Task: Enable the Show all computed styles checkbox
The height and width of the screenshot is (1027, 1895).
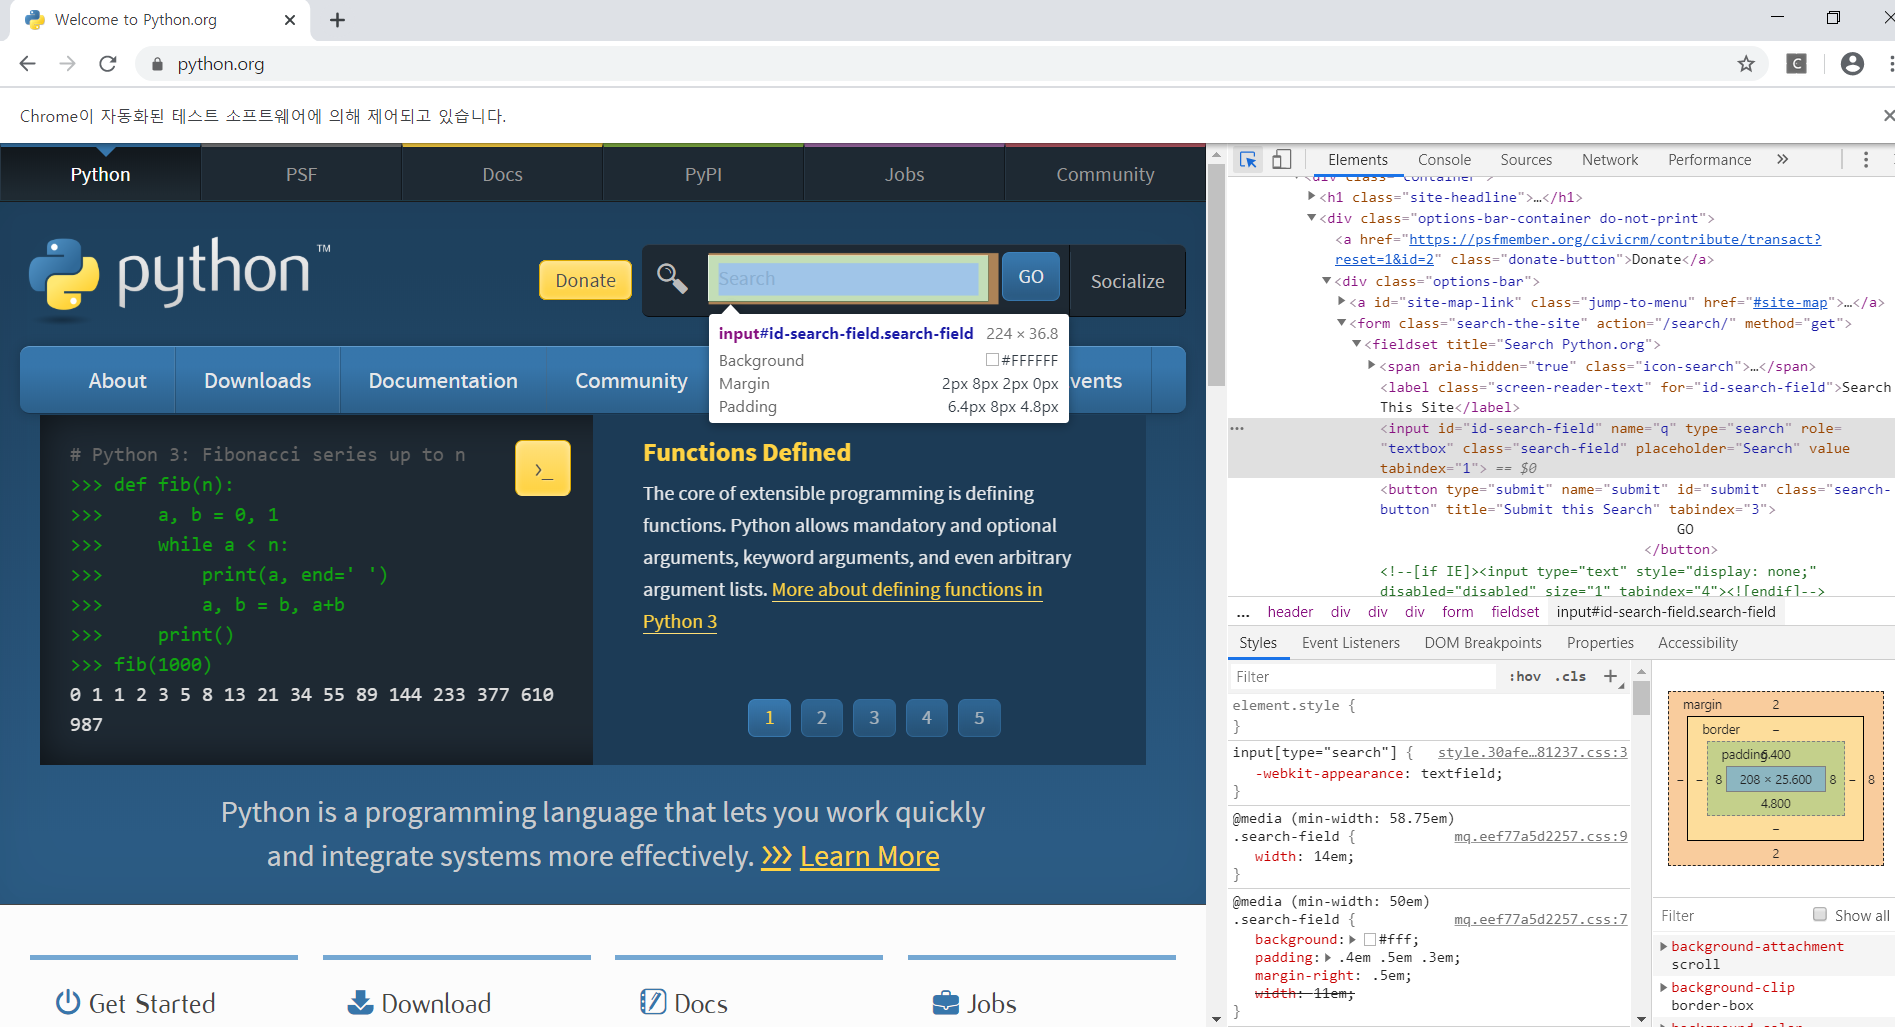Action: pos(1820,915)
